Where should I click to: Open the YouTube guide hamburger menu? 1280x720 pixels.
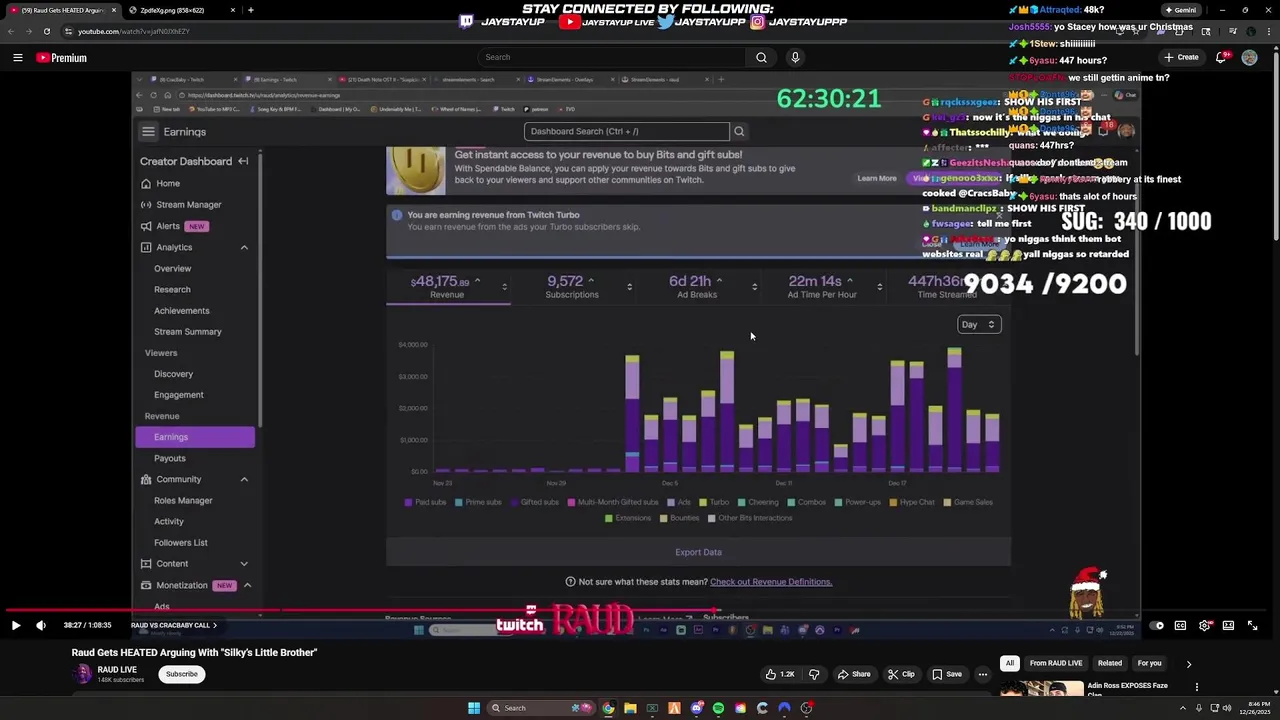[17, 58]
